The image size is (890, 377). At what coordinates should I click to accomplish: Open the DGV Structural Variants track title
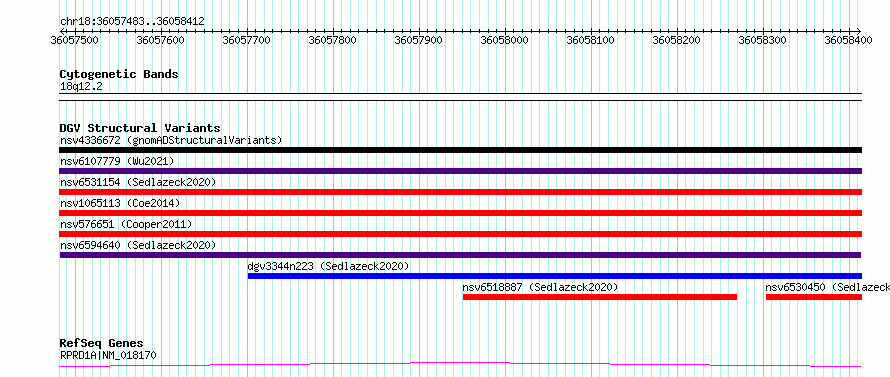[x=140, y=128]
